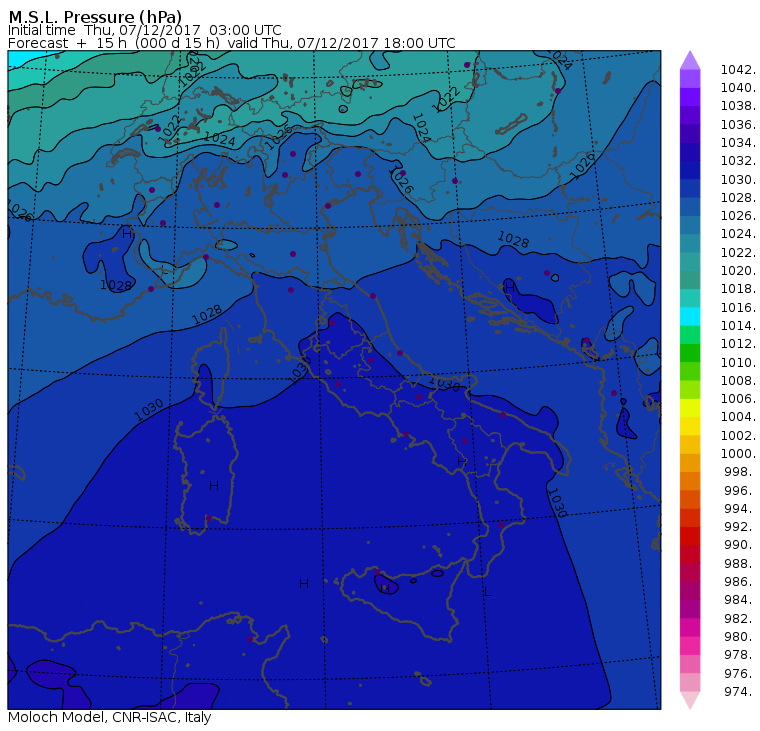The width and height of the screenshot is (760, 731).
Task: Click the '1018.' legend label
Action: coord(738,288)
